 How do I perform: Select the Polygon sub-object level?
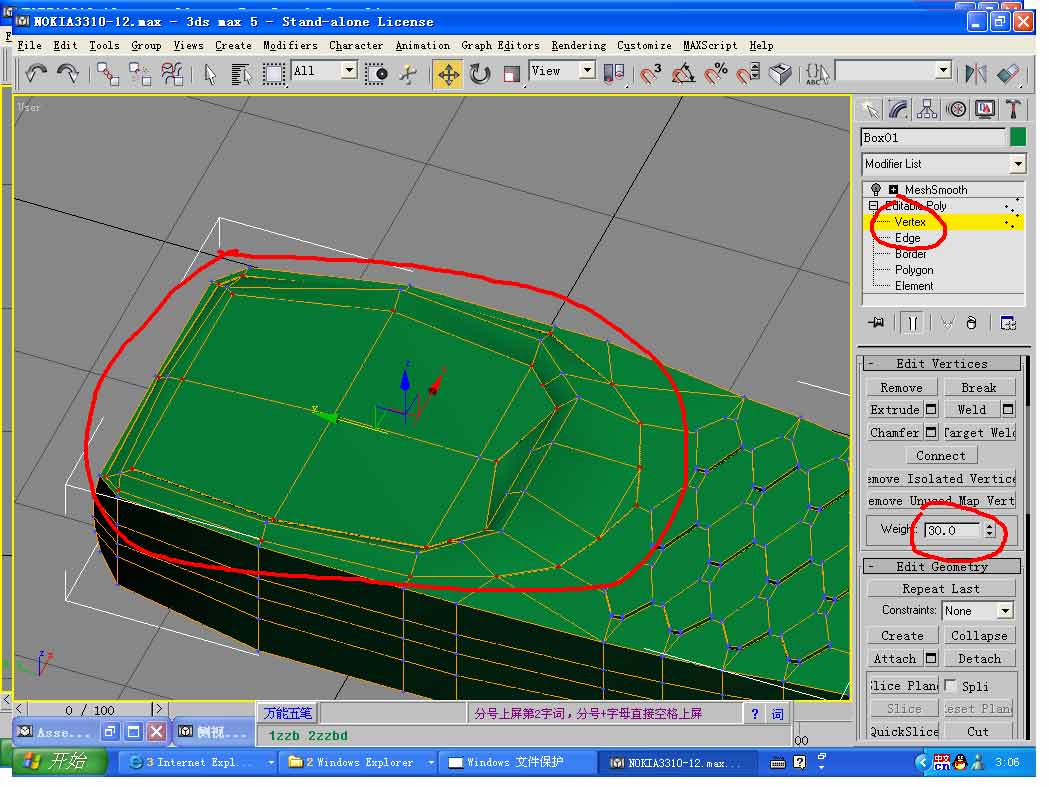(914, 270)
